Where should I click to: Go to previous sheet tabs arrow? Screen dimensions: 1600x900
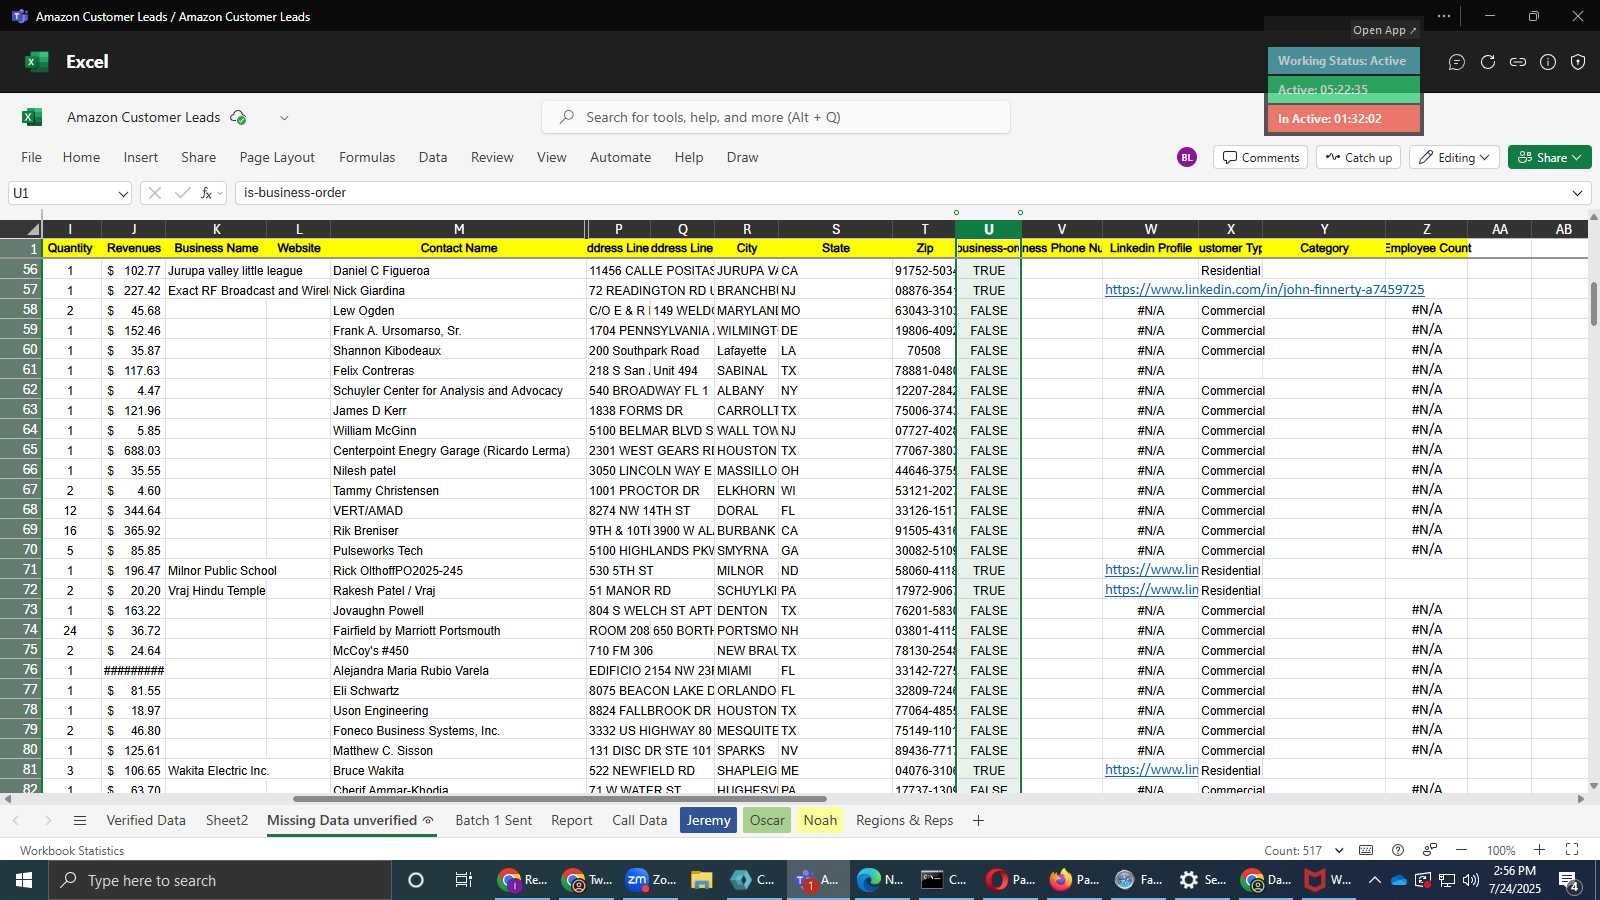pos(16,821)
